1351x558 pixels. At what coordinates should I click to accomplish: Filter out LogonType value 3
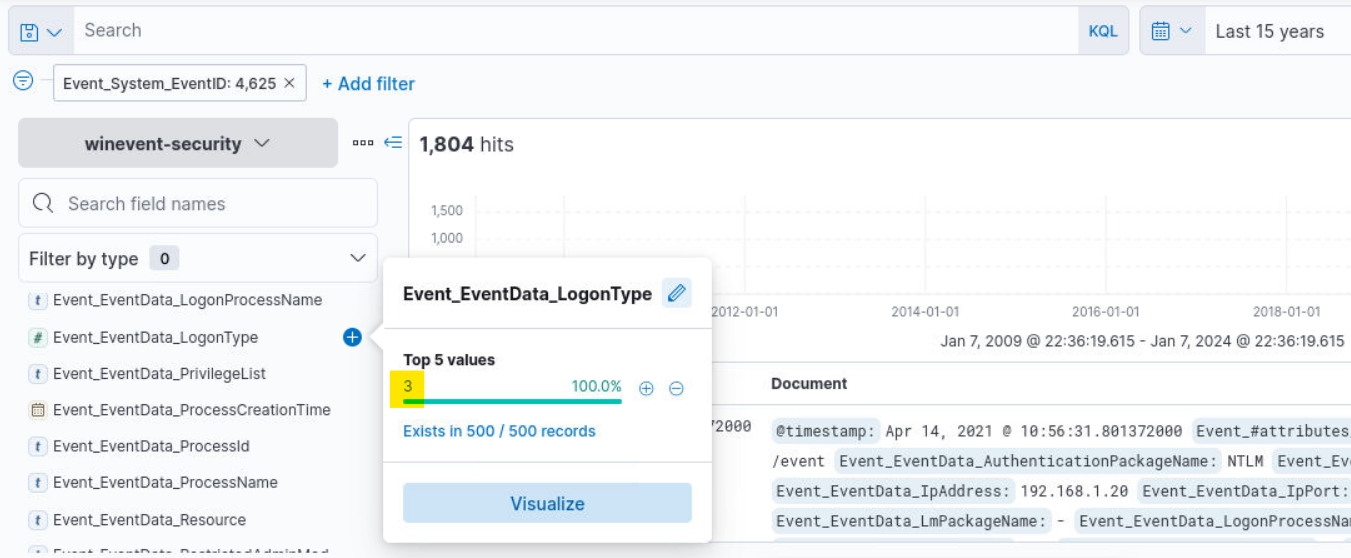point(676,388)
